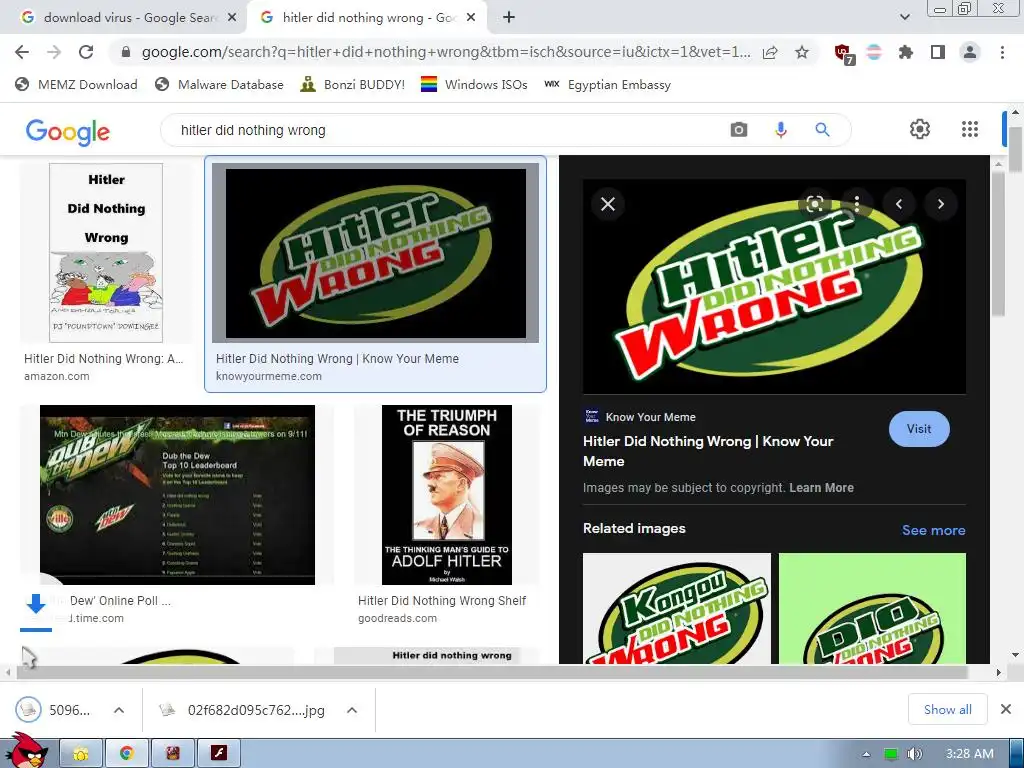
Task: Open the 5096 downloaded file
Action: coord(53,710)
